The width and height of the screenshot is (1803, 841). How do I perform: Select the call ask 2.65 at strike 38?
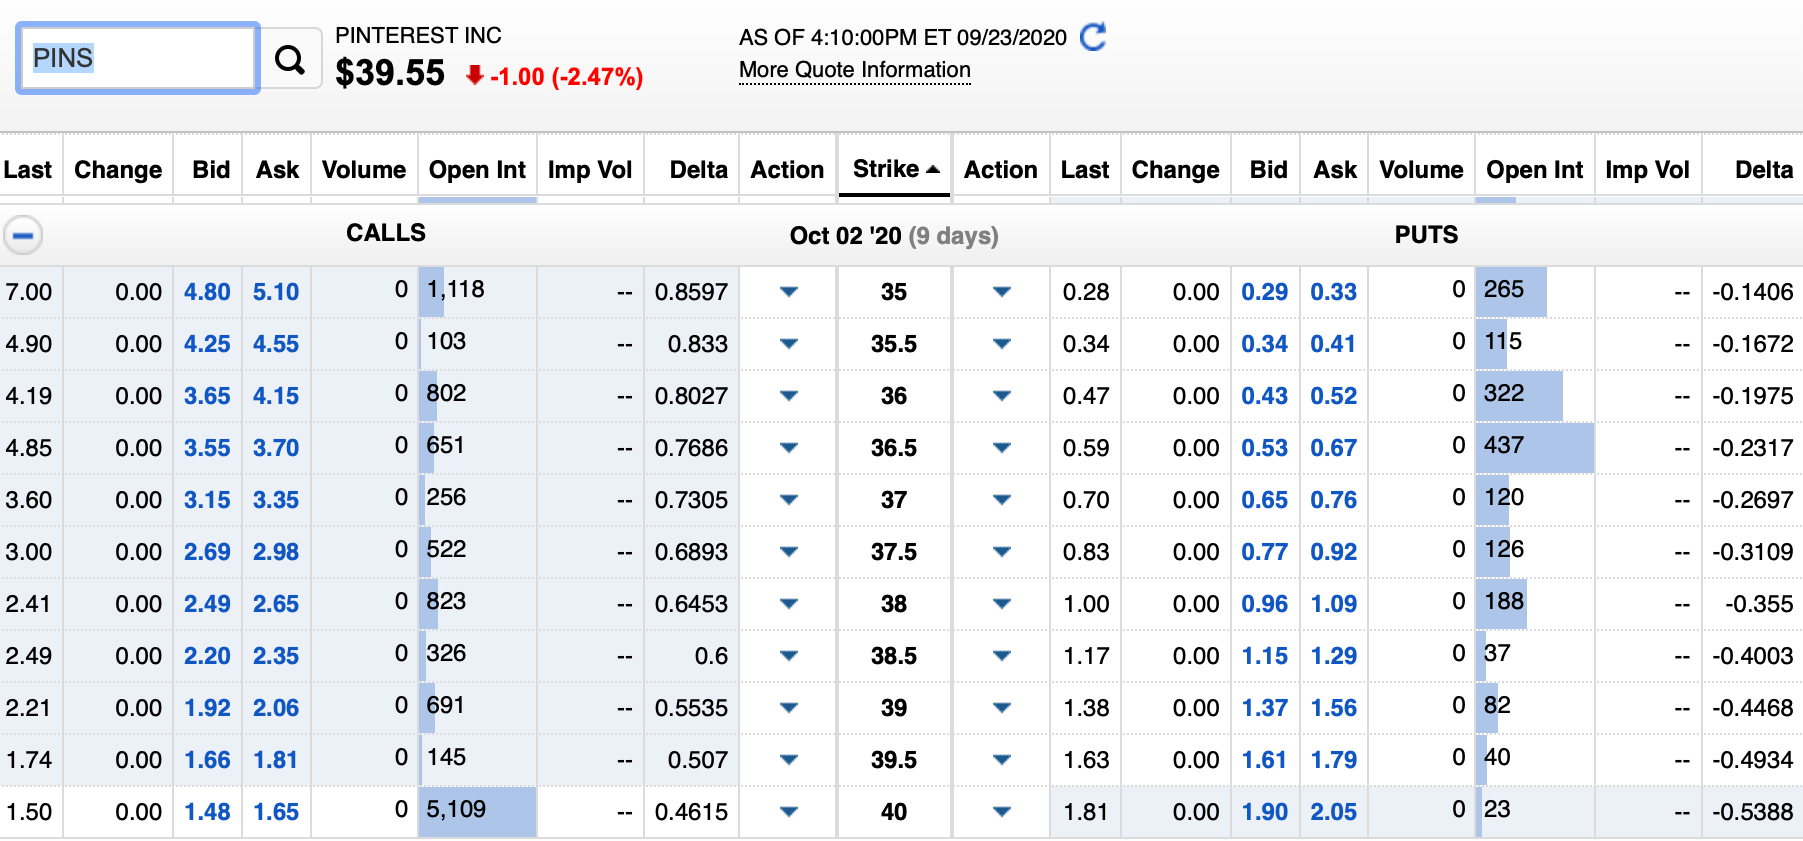276,604
